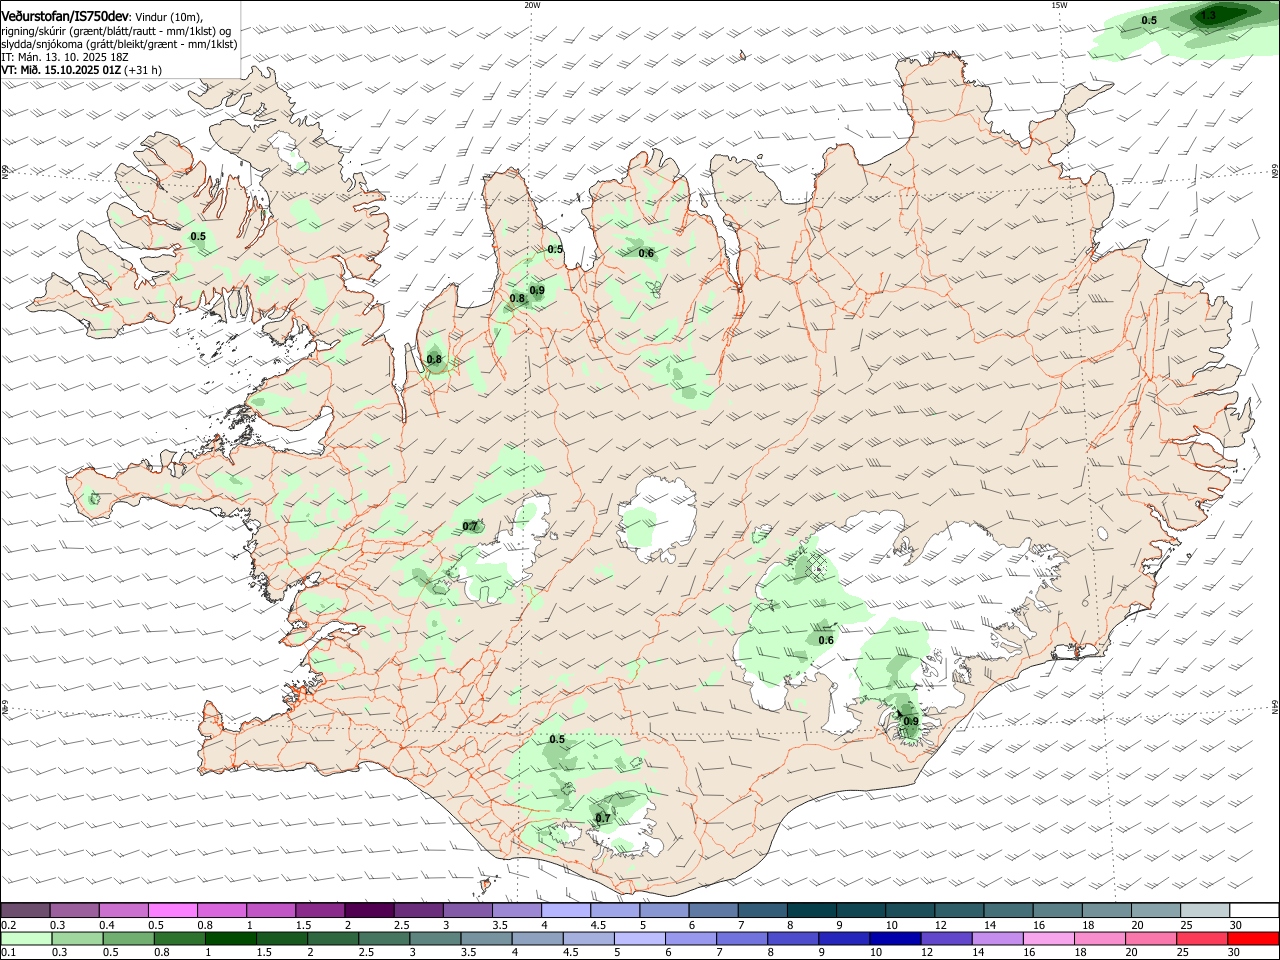The height and width of the screenshot is (960, 1280).
Task: Click the 0.4 tick label in upper legend row
Action: click(x=106, y=925)
